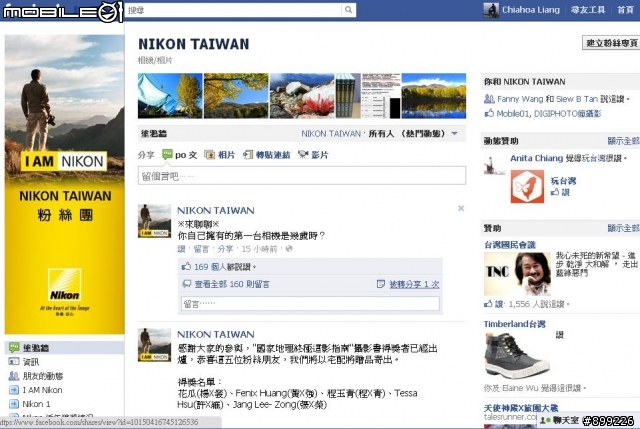640x429 pixels.
Task: Hide first post with X button
Action: tap(461, 208)
